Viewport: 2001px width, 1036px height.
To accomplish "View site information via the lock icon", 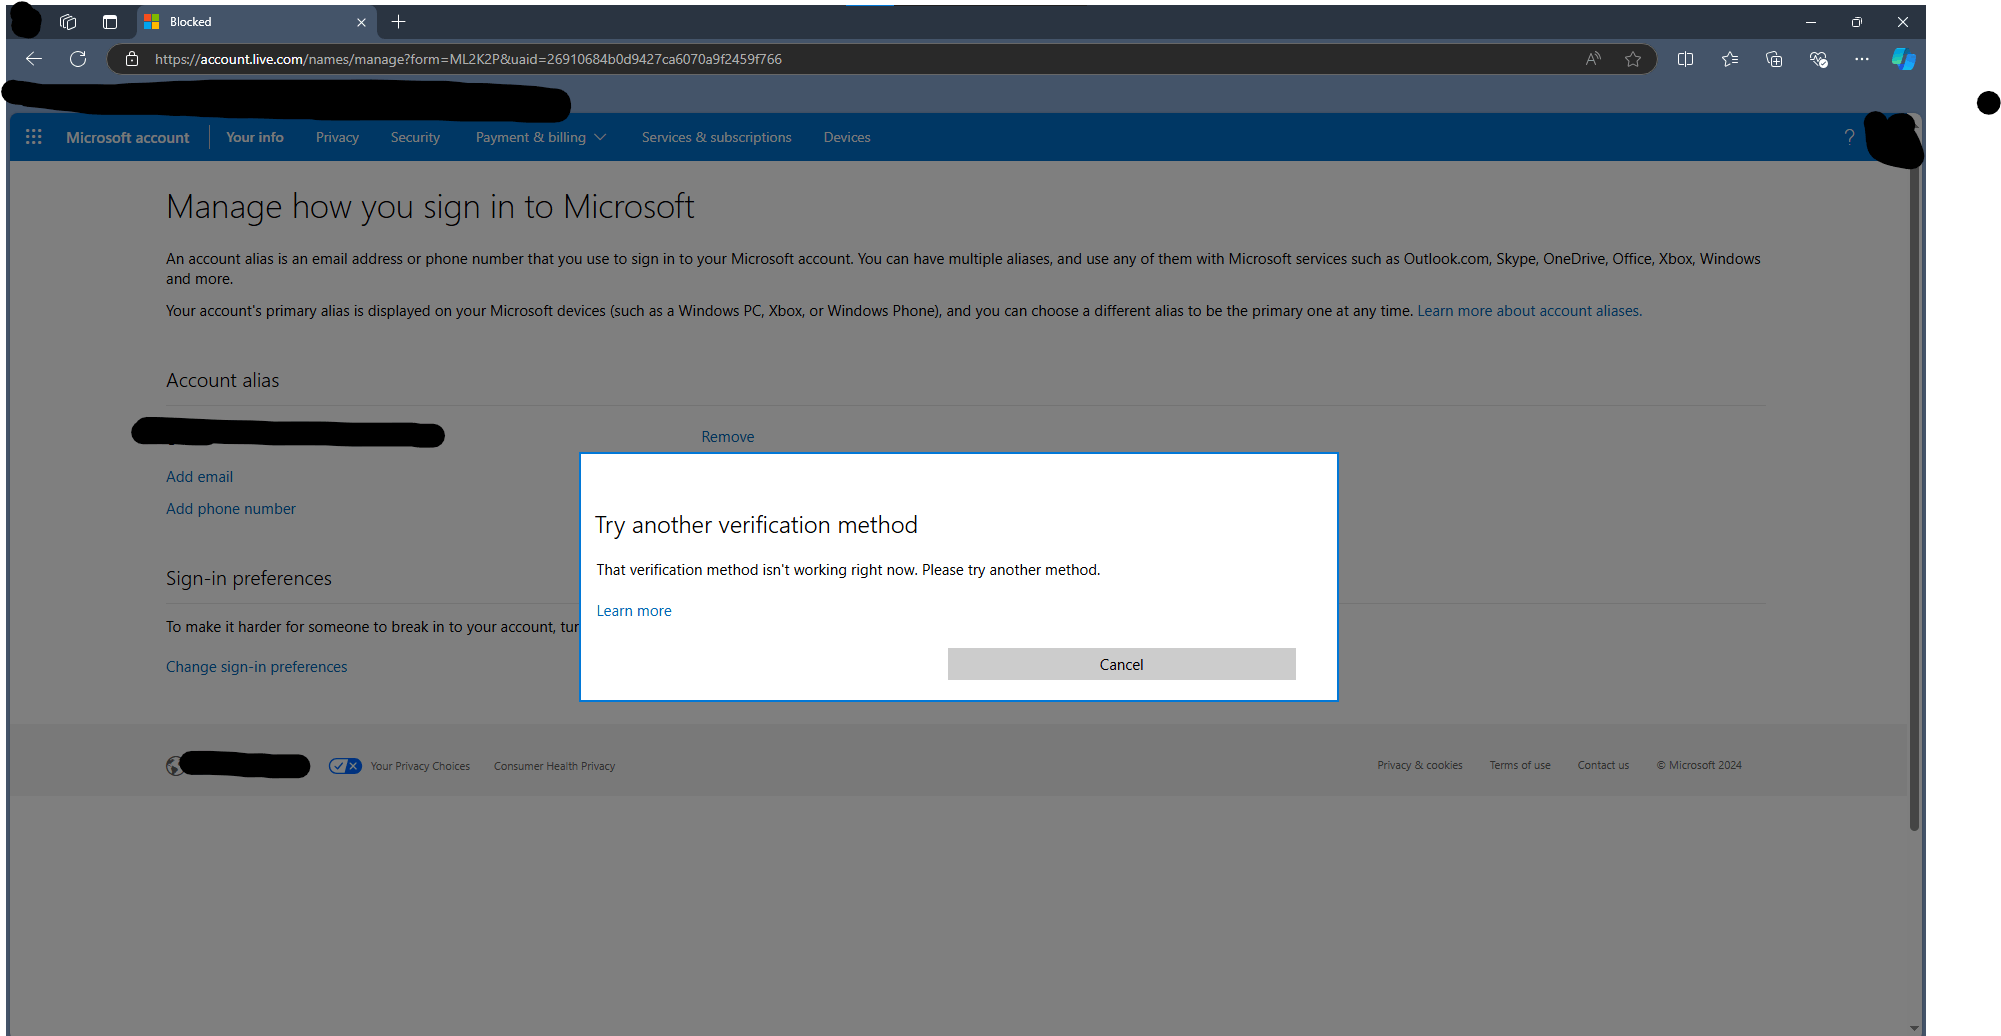I will click(x=131, y=59).
